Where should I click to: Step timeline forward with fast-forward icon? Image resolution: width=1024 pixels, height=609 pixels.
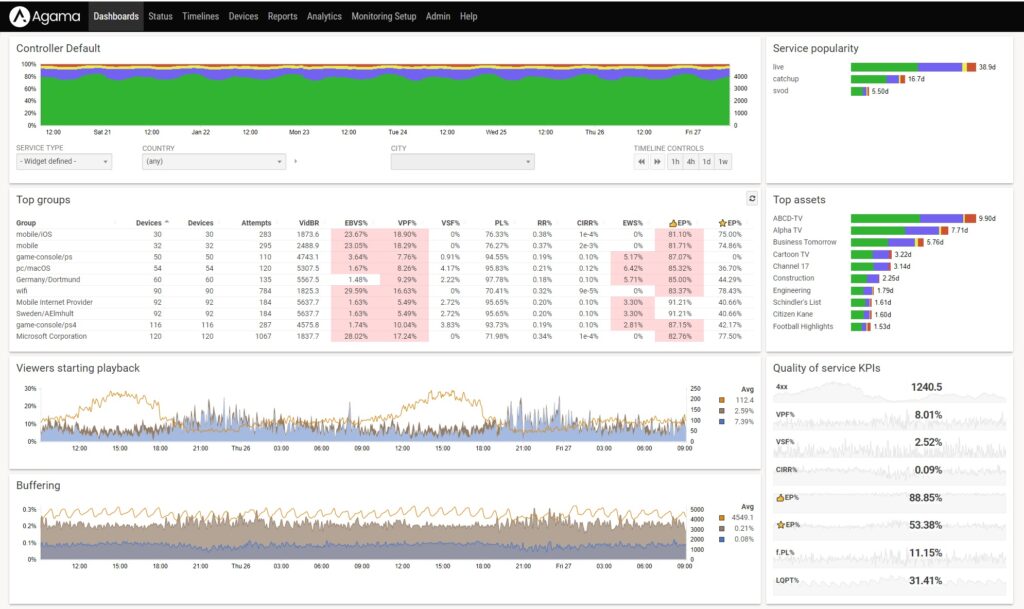click(657, 162)
